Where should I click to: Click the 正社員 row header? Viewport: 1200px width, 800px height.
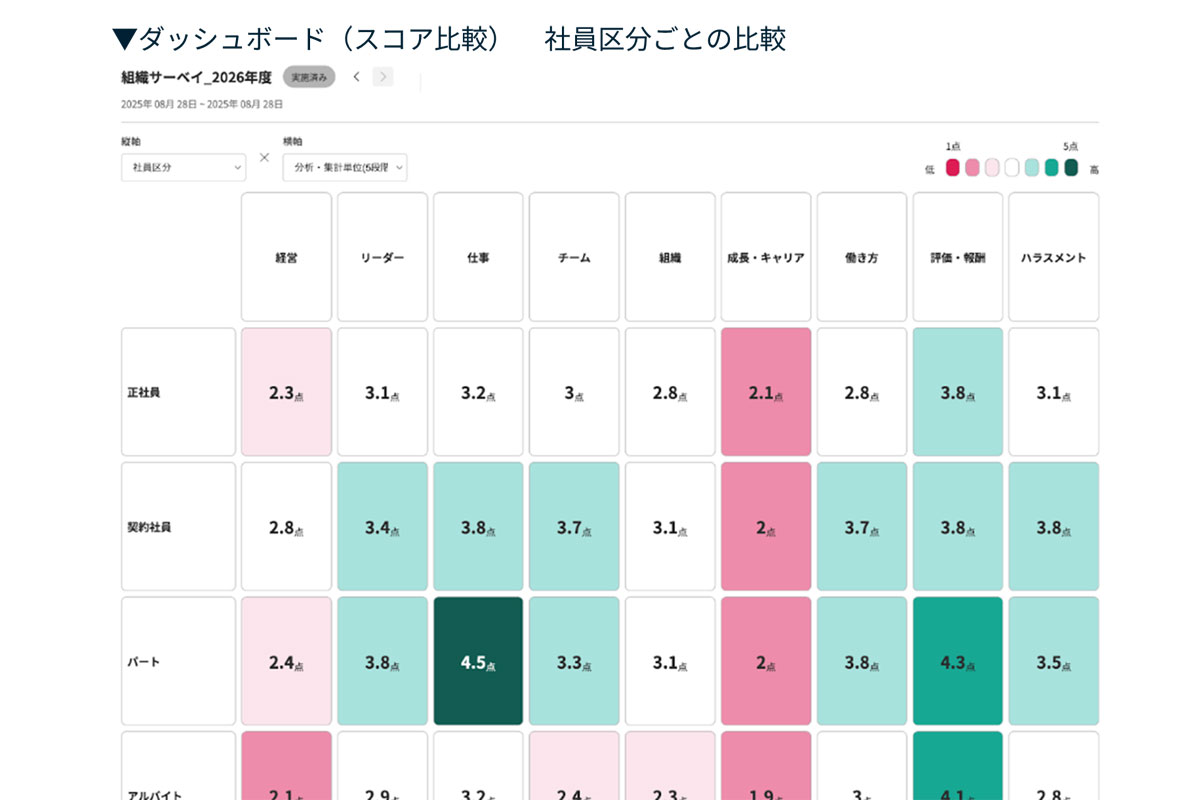click(x=178, y=392)
